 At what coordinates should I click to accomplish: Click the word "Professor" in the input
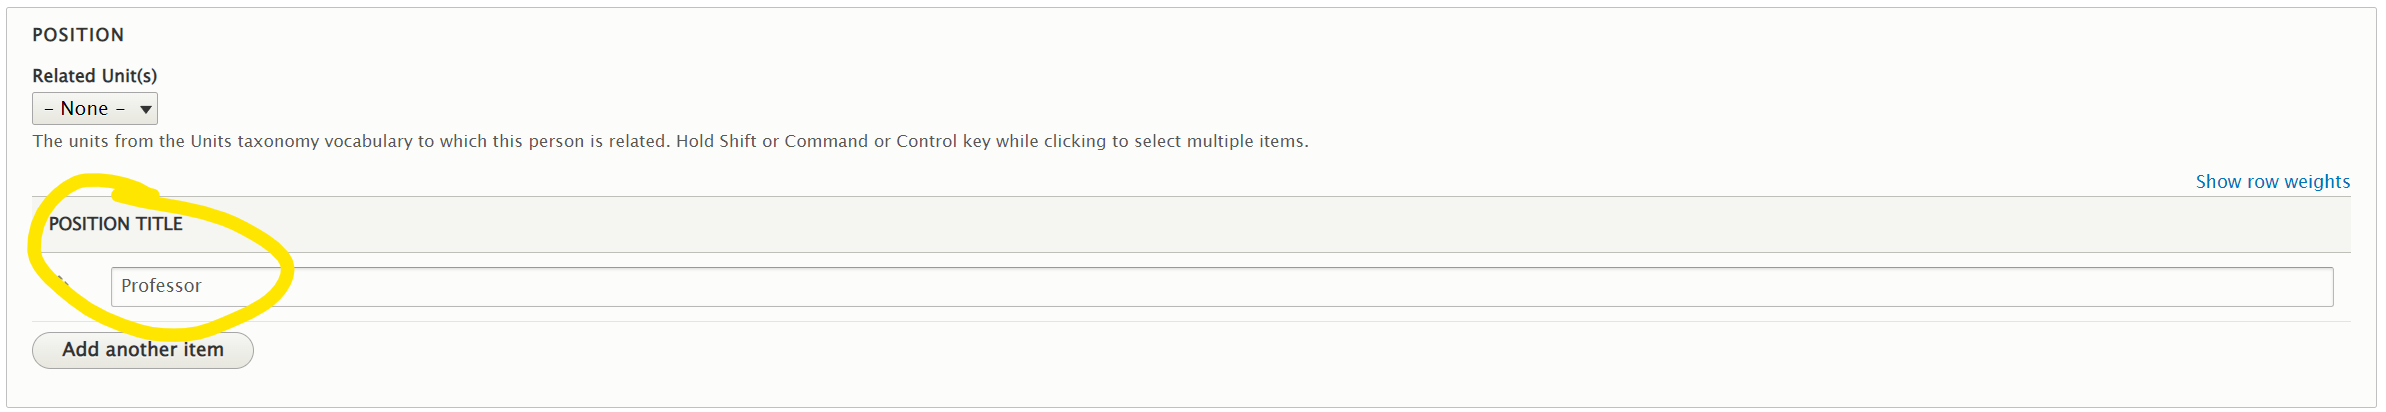[161, 286]
